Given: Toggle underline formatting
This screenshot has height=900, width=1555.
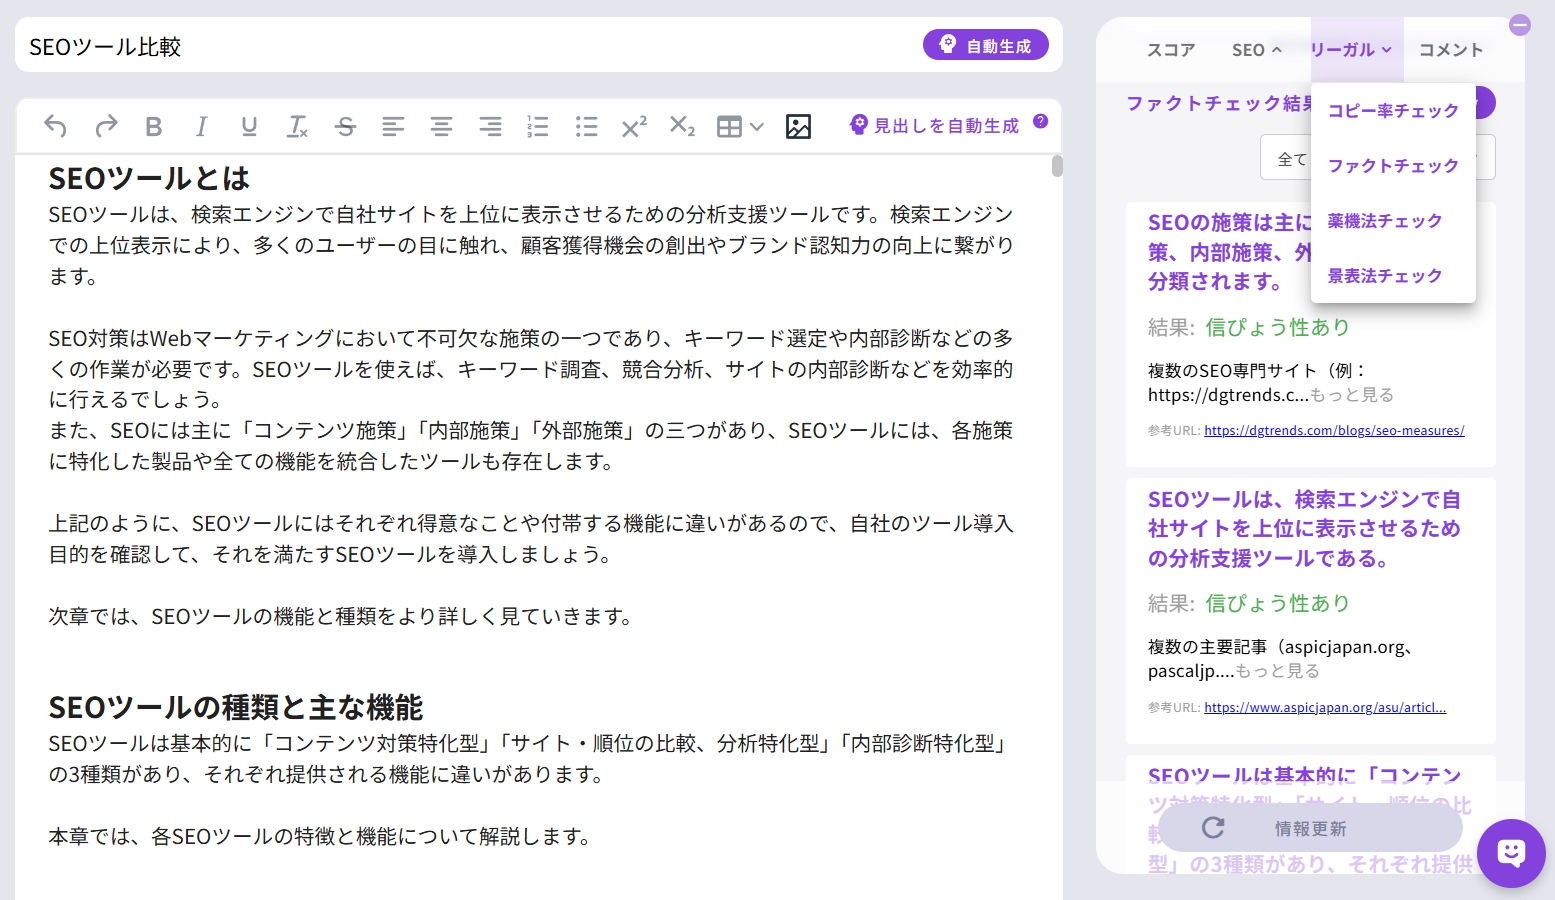Looking at the screenshot, I should 249,126.
